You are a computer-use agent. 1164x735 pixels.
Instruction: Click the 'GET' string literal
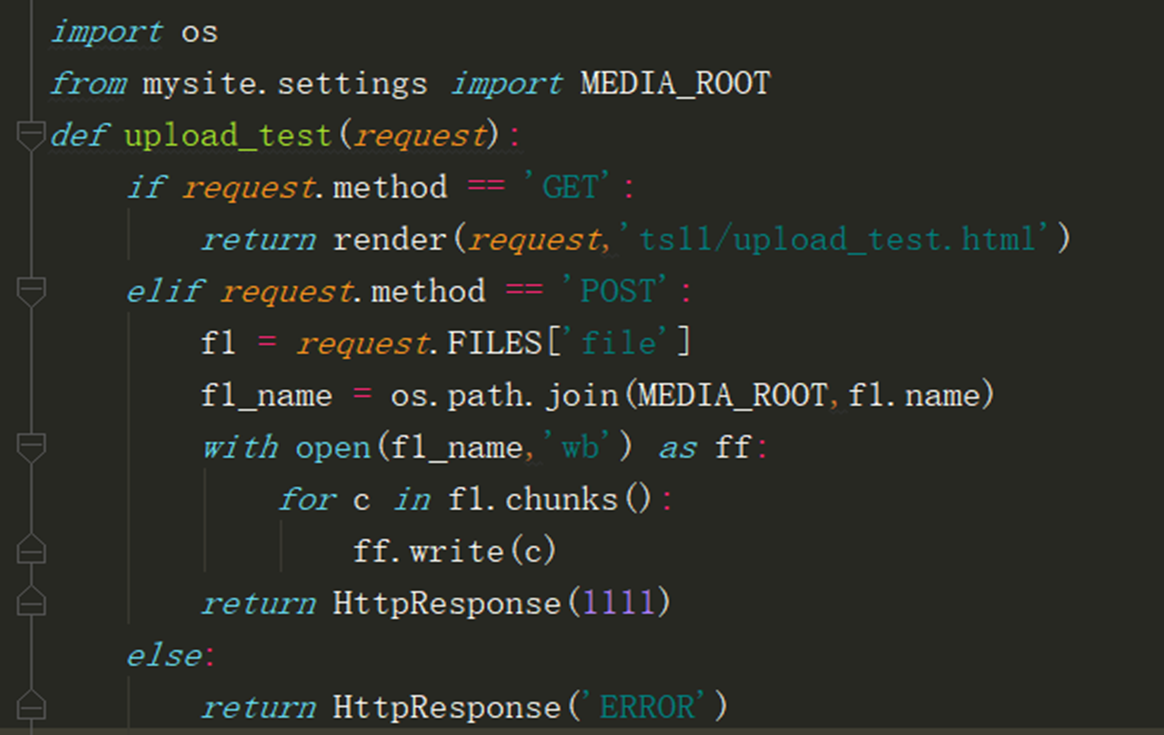point(569,187)
